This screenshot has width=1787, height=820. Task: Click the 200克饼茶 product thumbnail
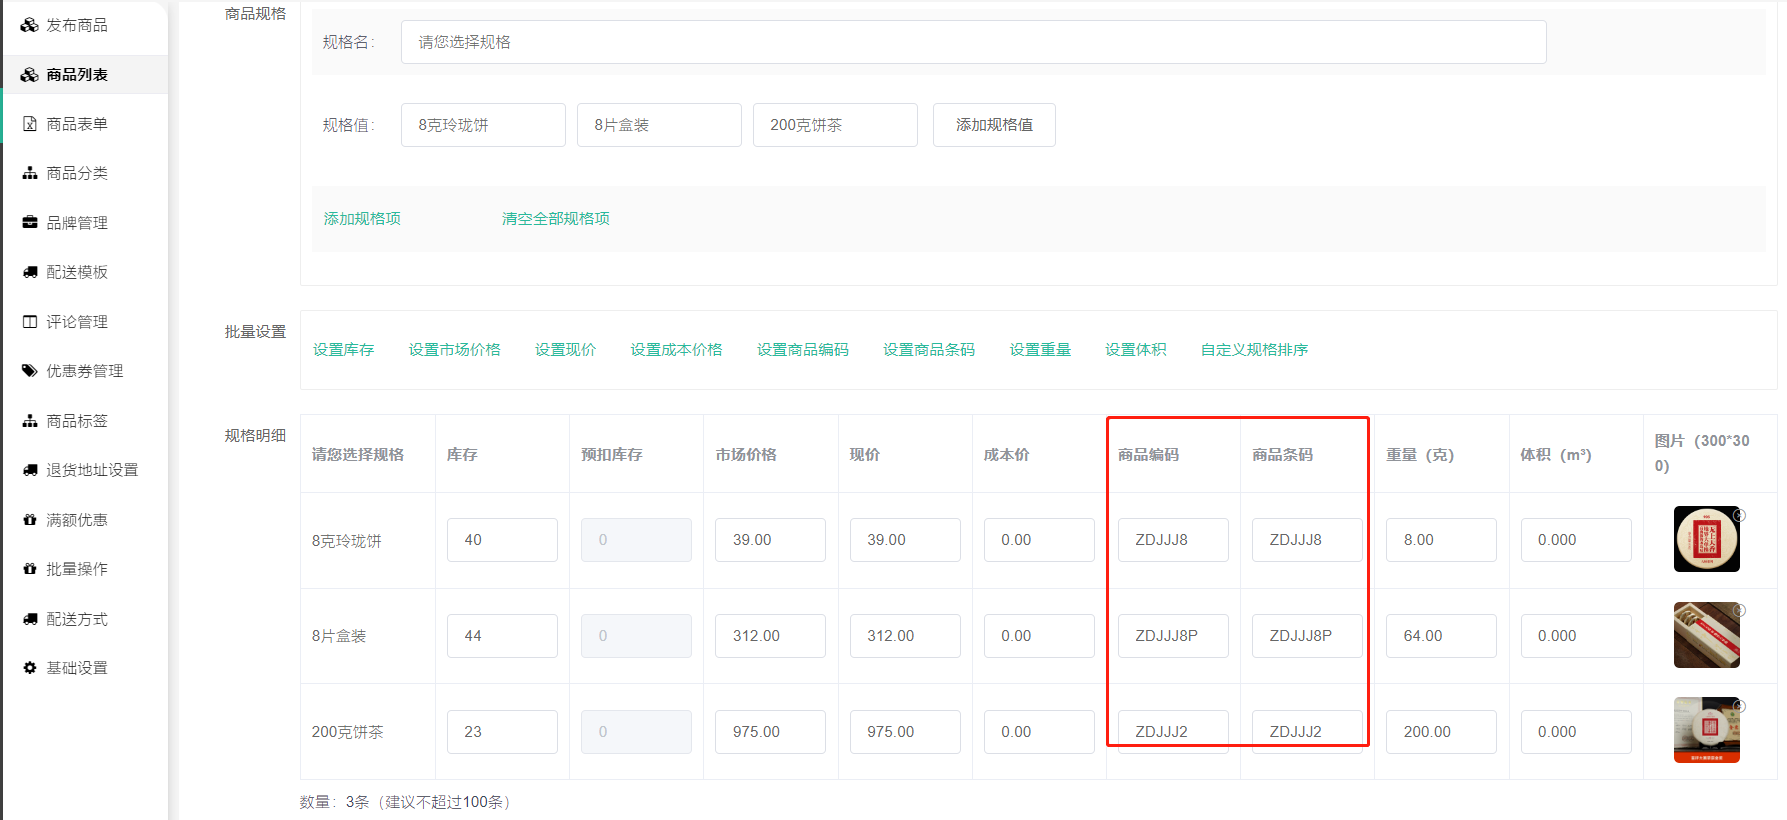(1706, 730)
